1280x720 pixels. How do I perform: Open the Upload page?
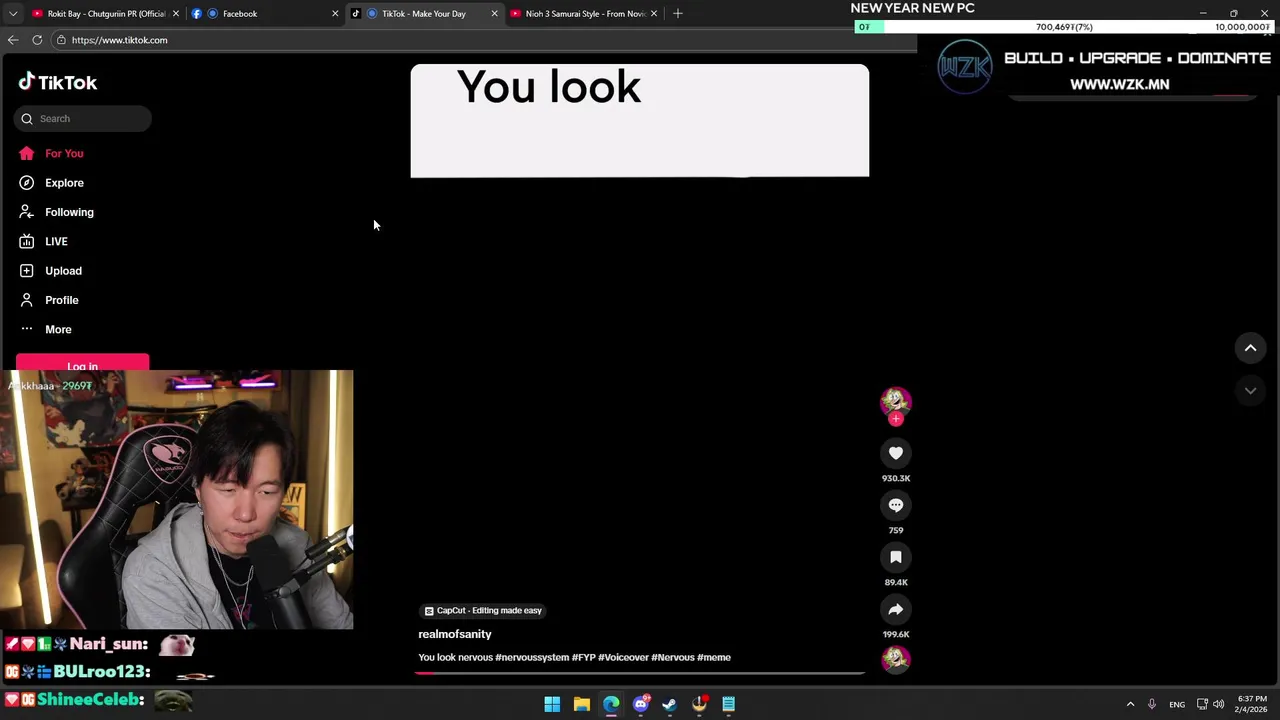coord(63,271)
